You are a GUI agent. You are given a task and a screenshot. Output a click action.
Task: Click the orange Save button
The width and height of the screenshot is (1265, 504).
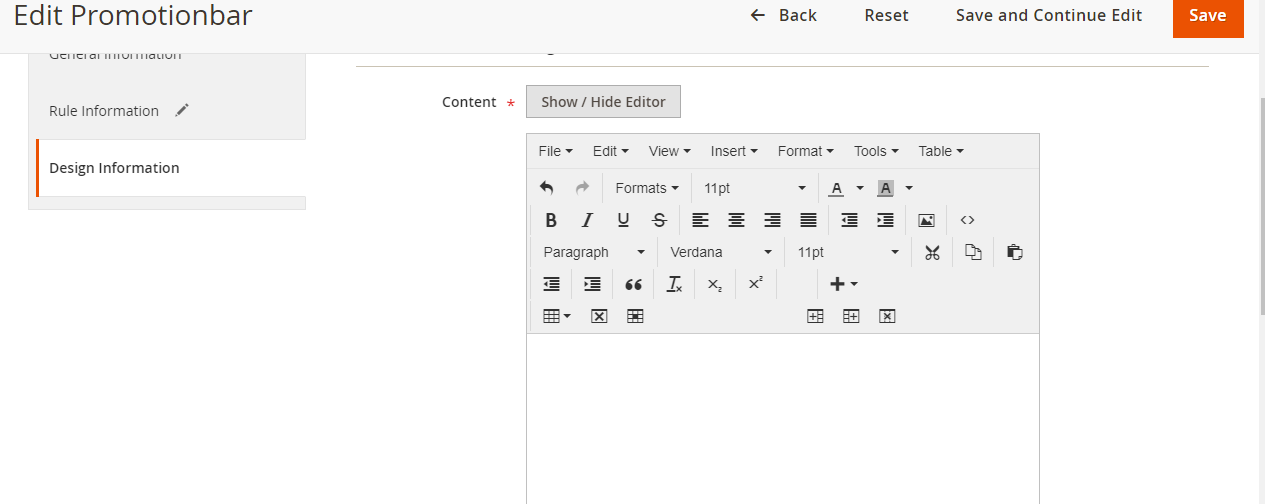pyautogui.click(x=1207, y=16)
